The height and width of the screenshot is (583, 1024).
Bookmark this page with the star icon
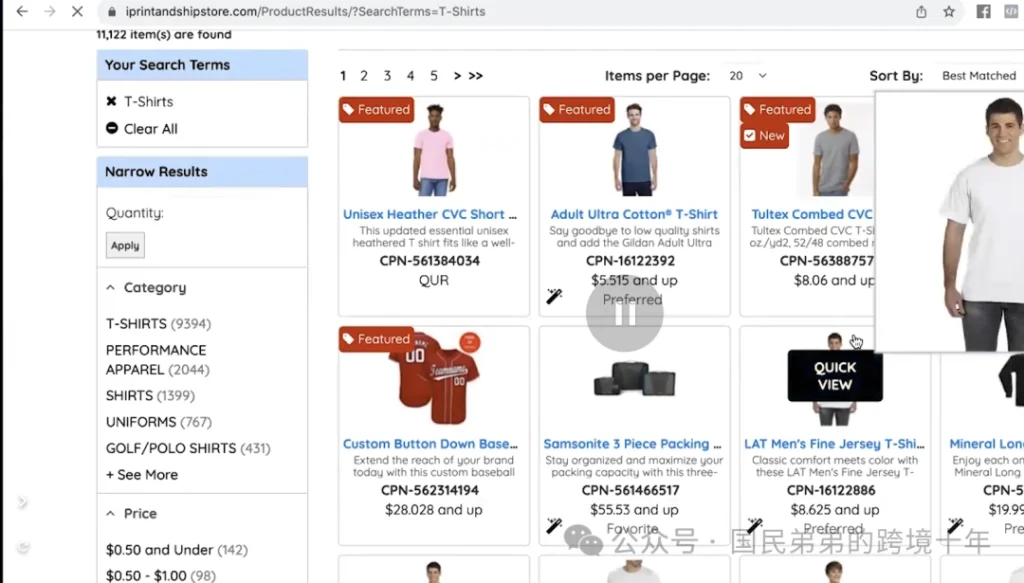click(x=948, y=12)
